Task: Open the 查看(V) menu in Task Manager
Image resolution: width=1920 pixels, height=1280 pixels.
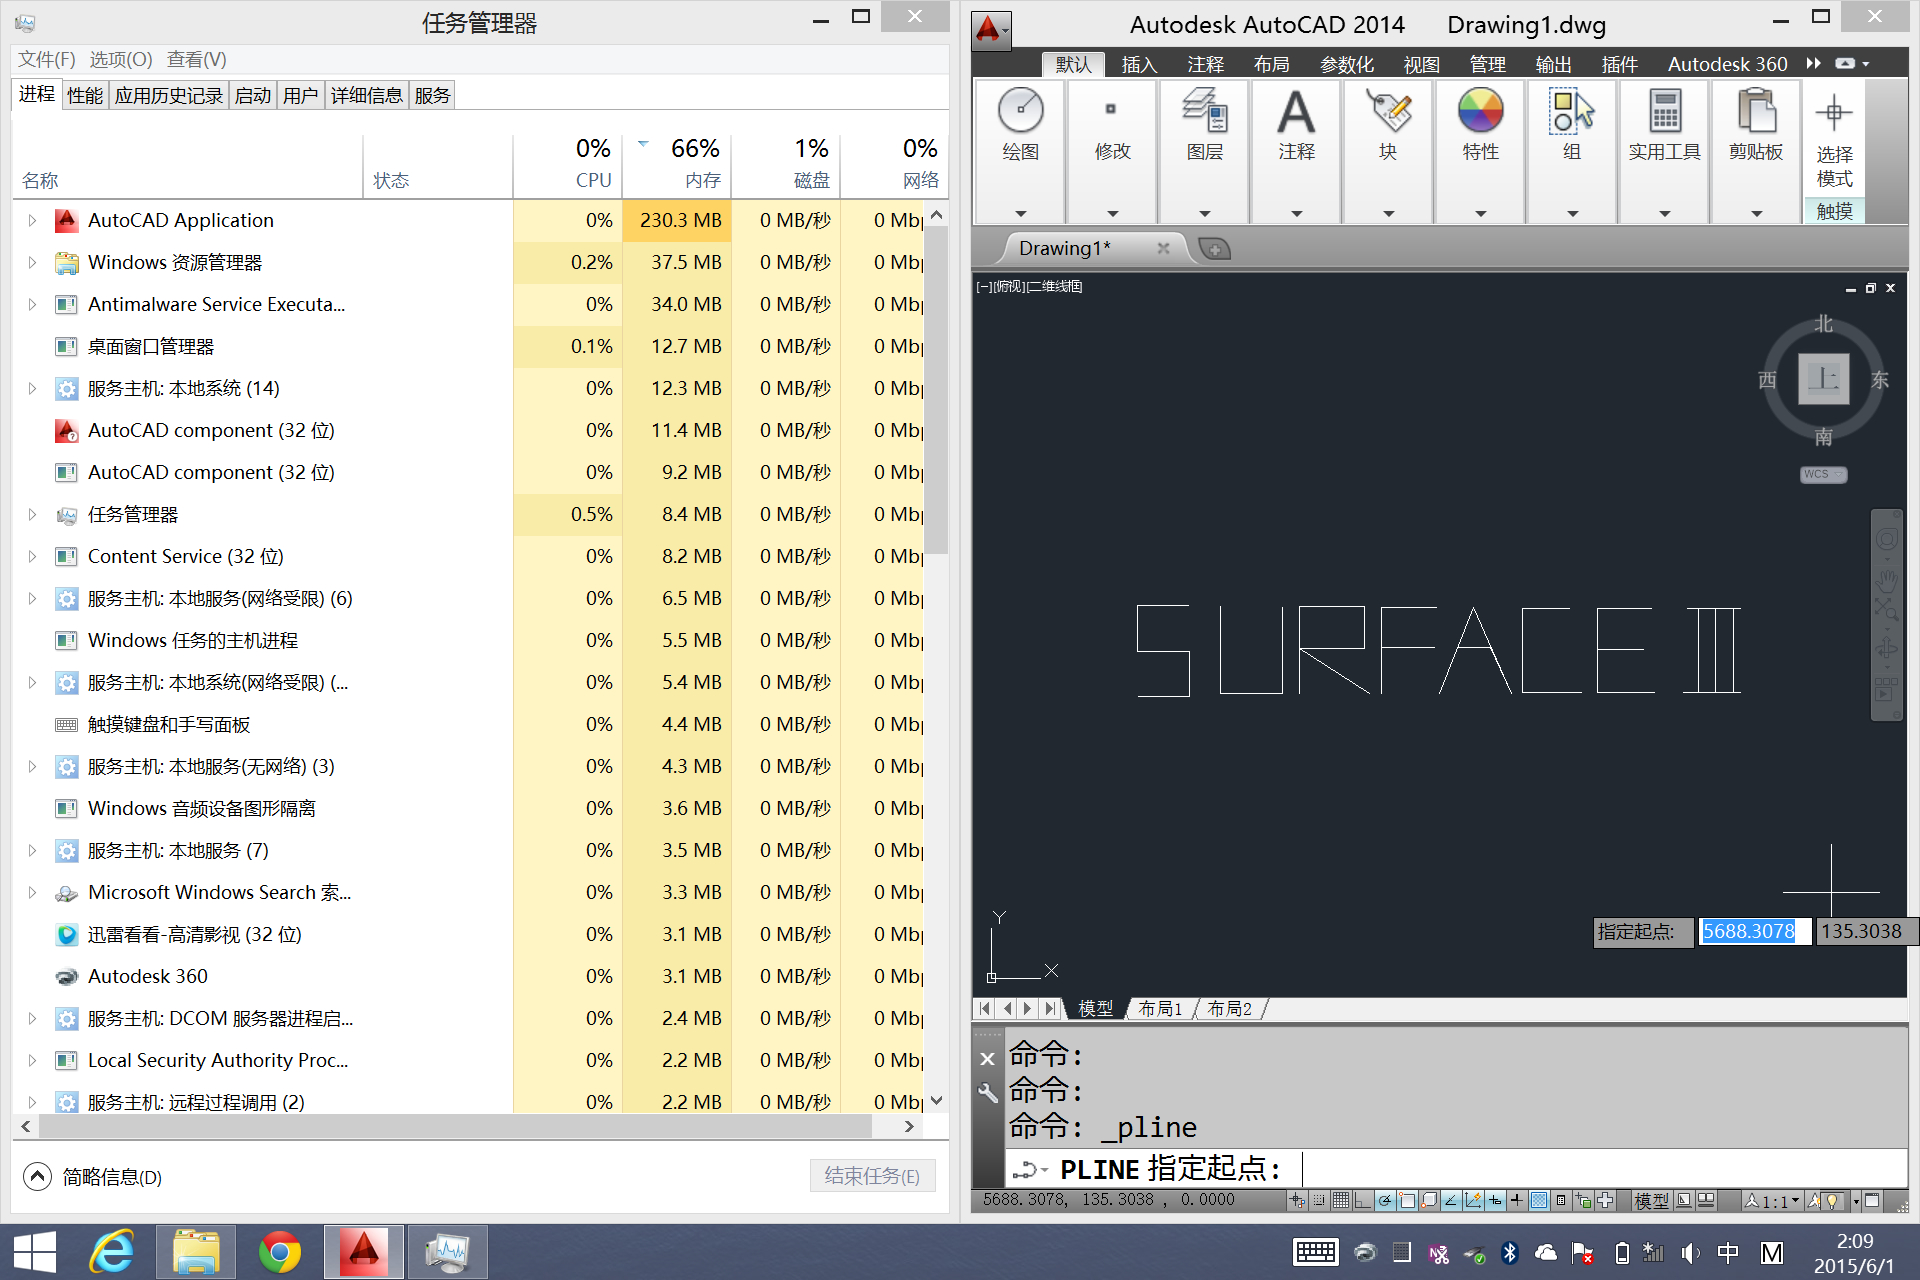Action: 197,60
